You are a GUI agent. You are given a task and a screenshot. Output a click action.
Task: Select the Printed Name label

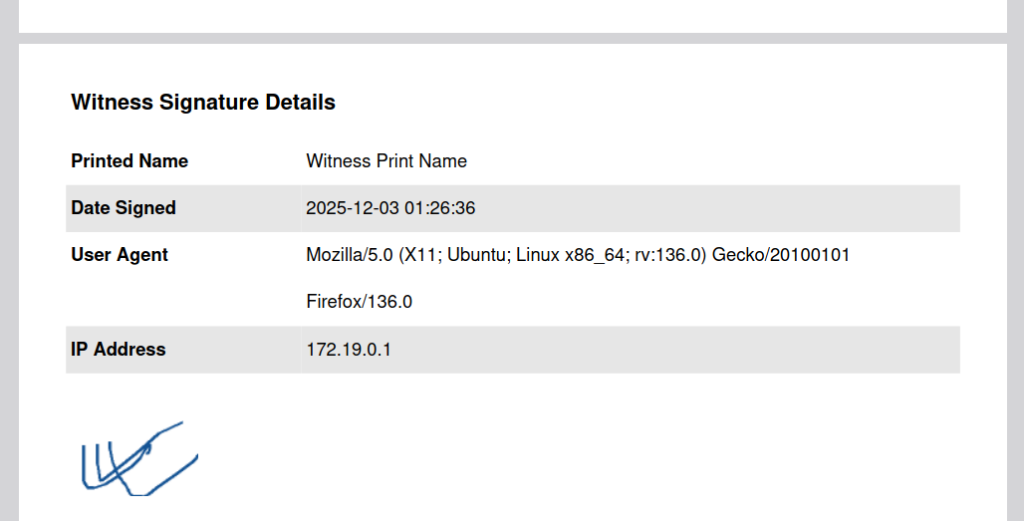tap(129, 161)
